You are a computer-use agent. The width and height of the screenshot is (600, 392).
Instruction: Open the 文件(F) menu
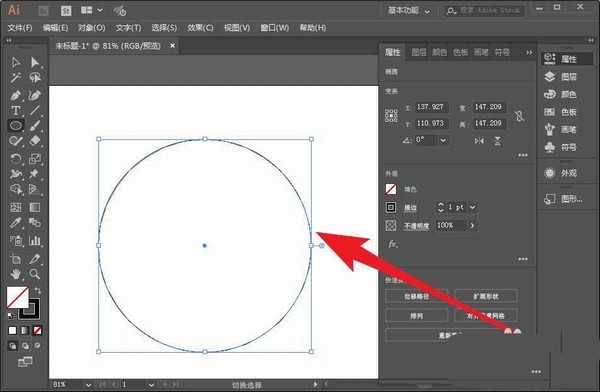20,28
